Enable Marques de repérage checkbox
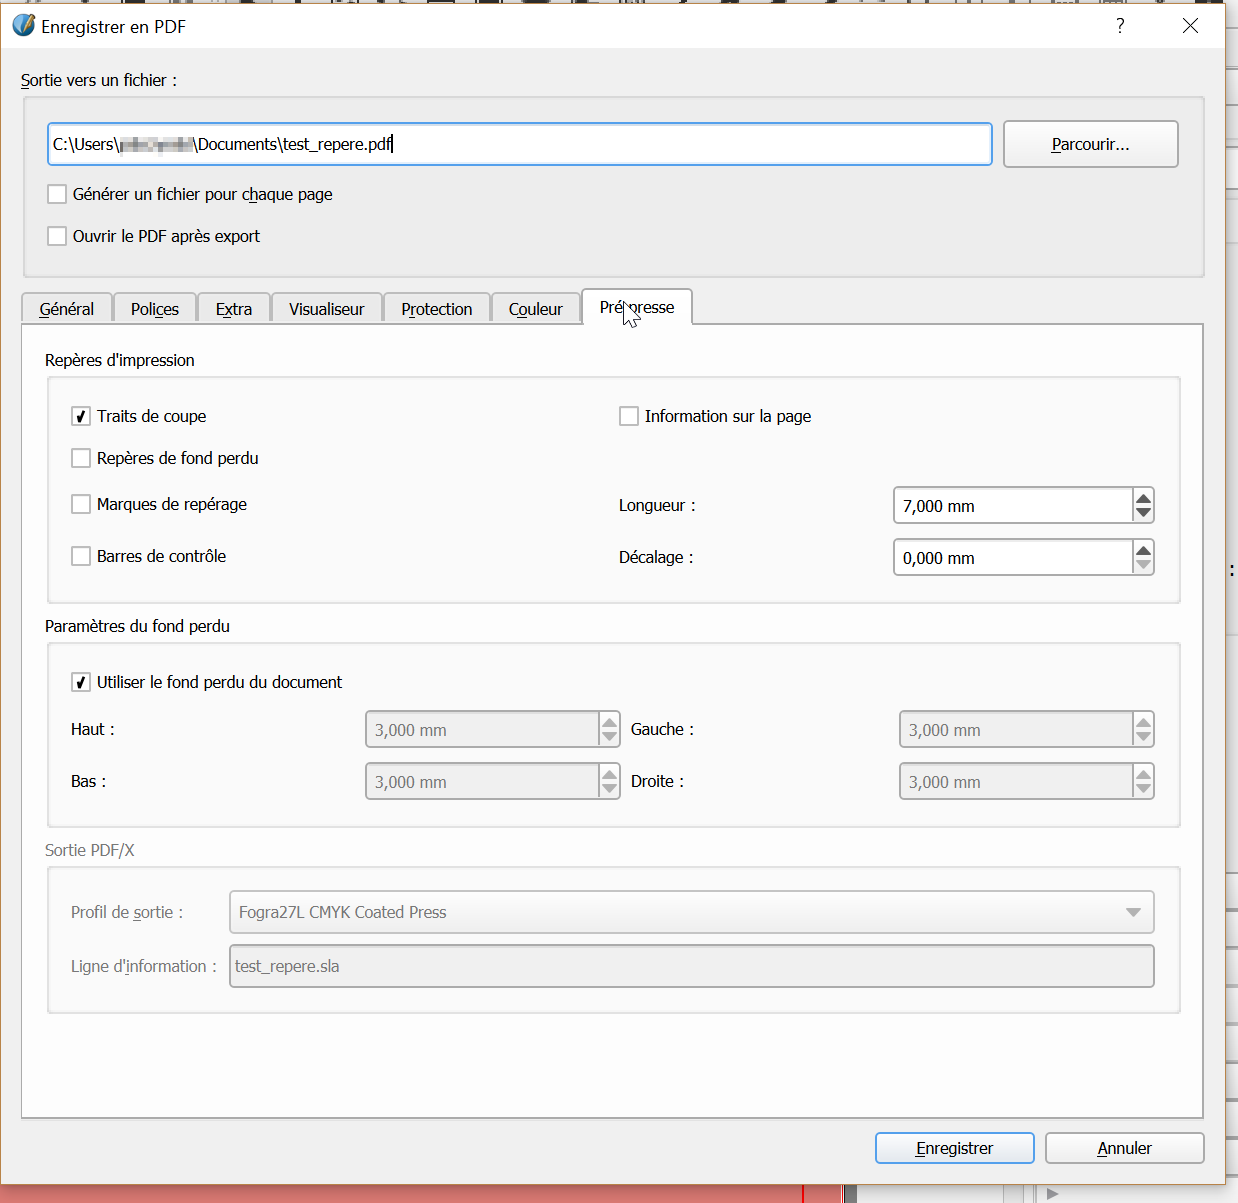Image resolution: width=1238 pixels, height=1203 pixels. (x=81, y=504)
